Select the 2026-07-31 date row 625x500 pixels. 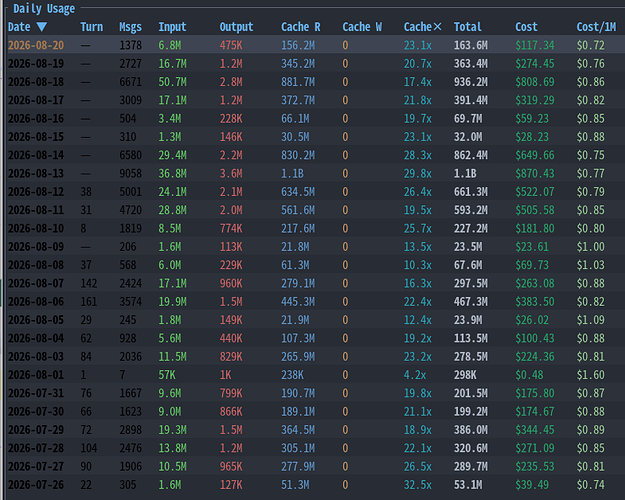coord(316,394)
